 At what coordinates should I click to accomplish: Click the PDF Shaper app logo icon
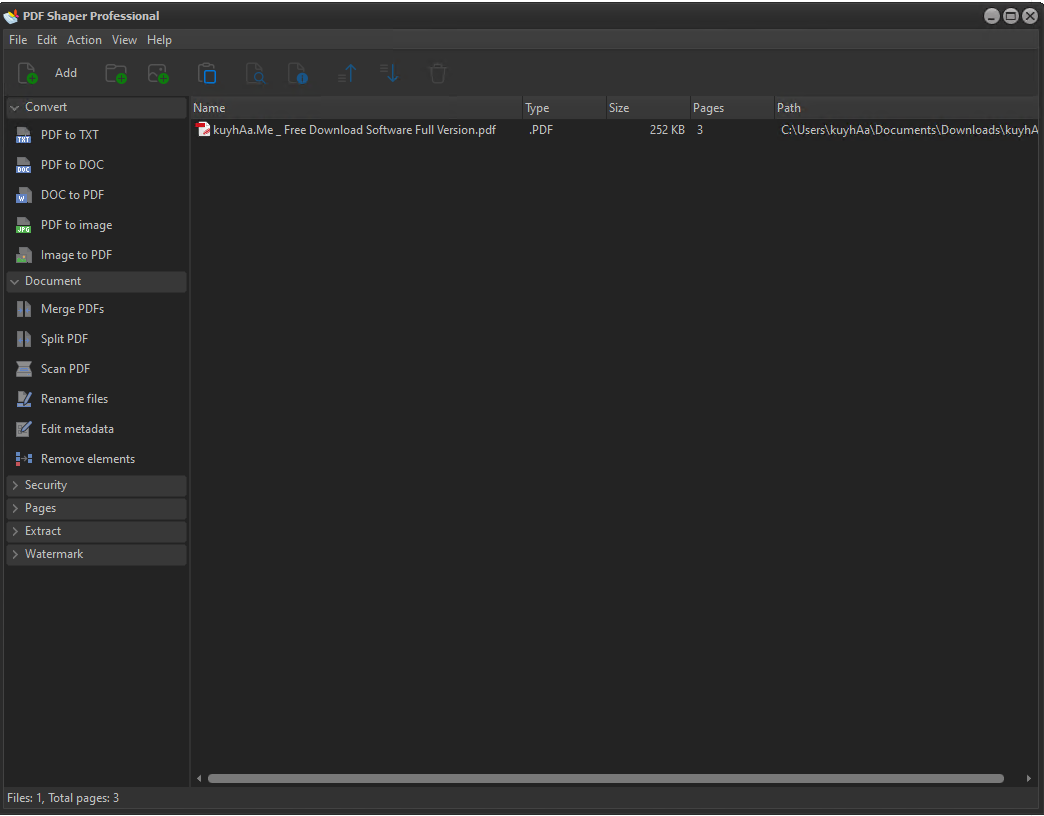[11, 16]
